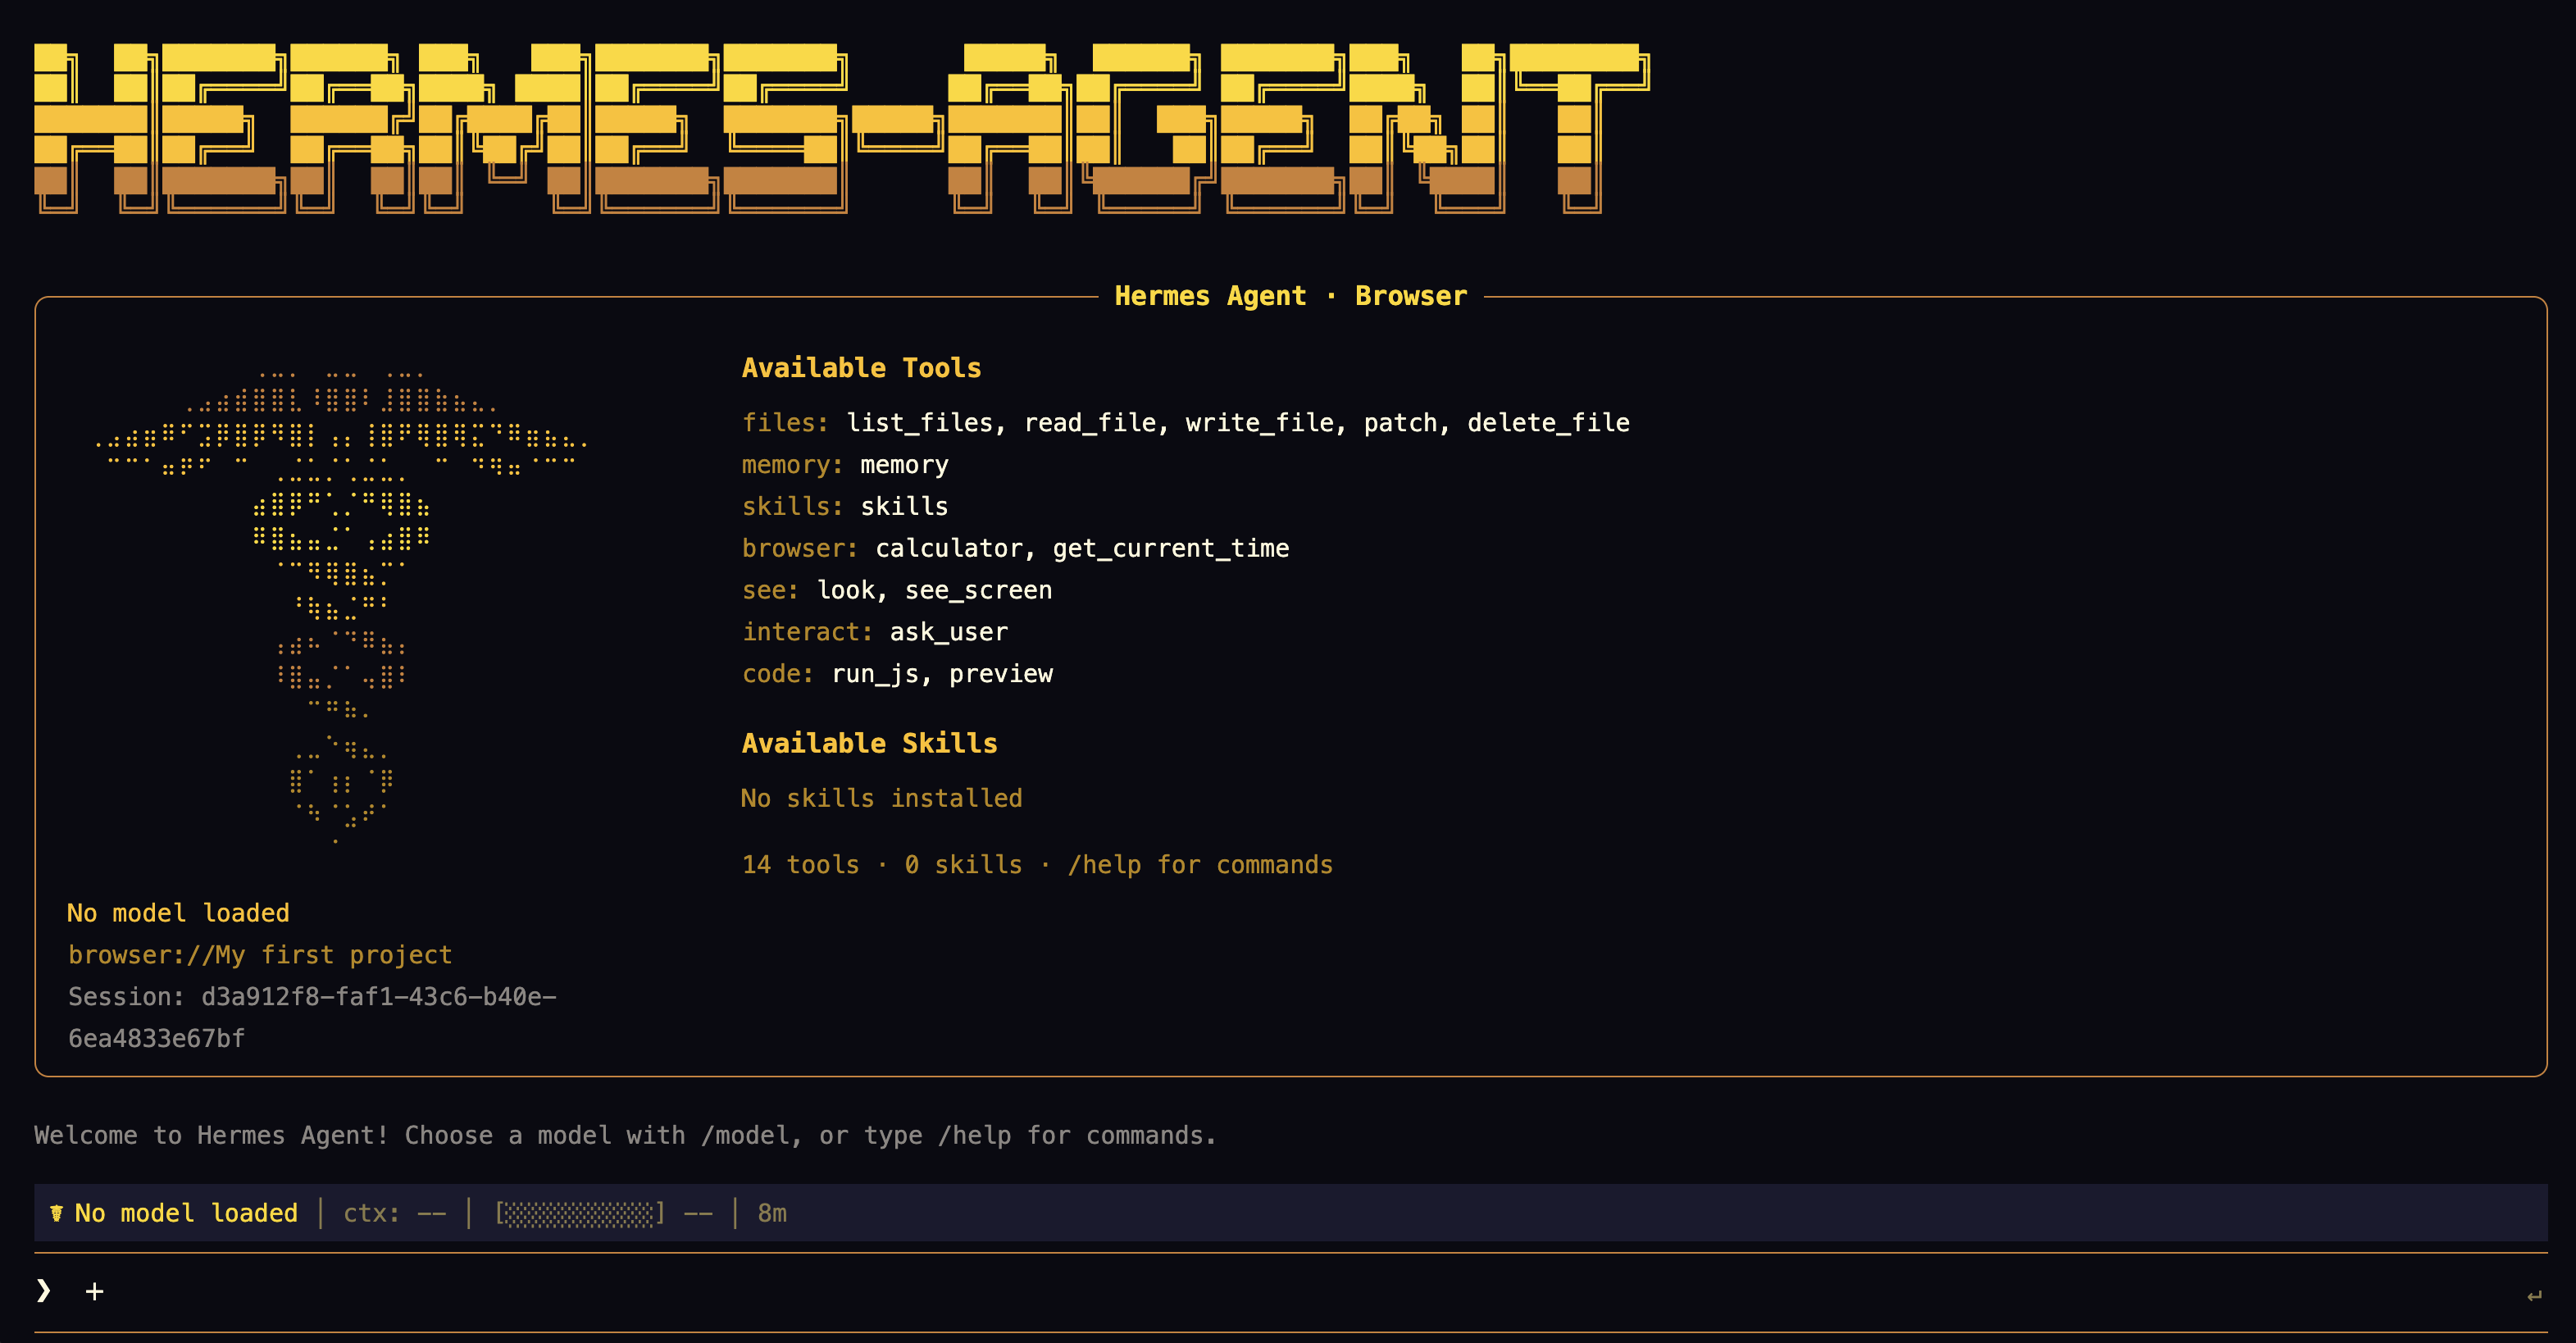Click the 'ctx: --' status entry
This screenshot has width=2576, height=1343.
pyautogui.click(x=394, y=1213)
